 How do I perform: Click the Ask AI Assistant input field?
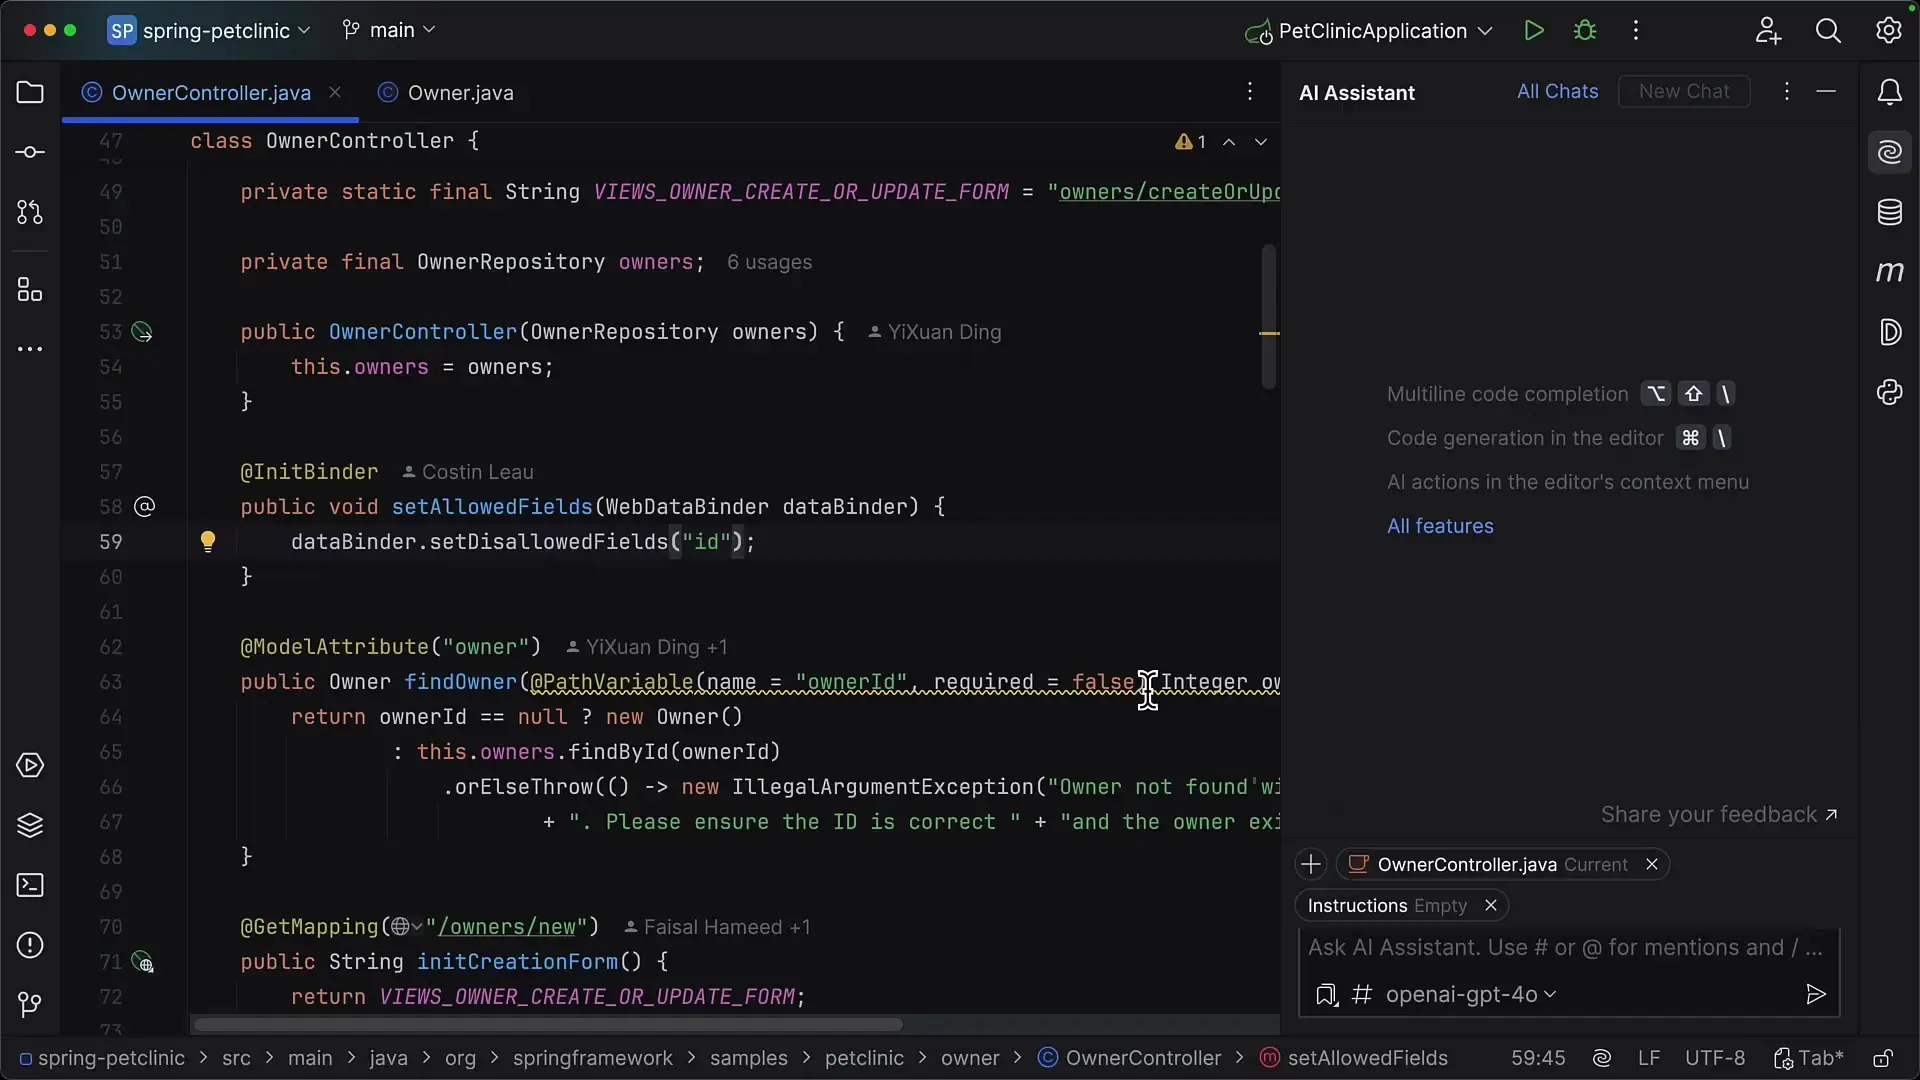pos(1566,947)
